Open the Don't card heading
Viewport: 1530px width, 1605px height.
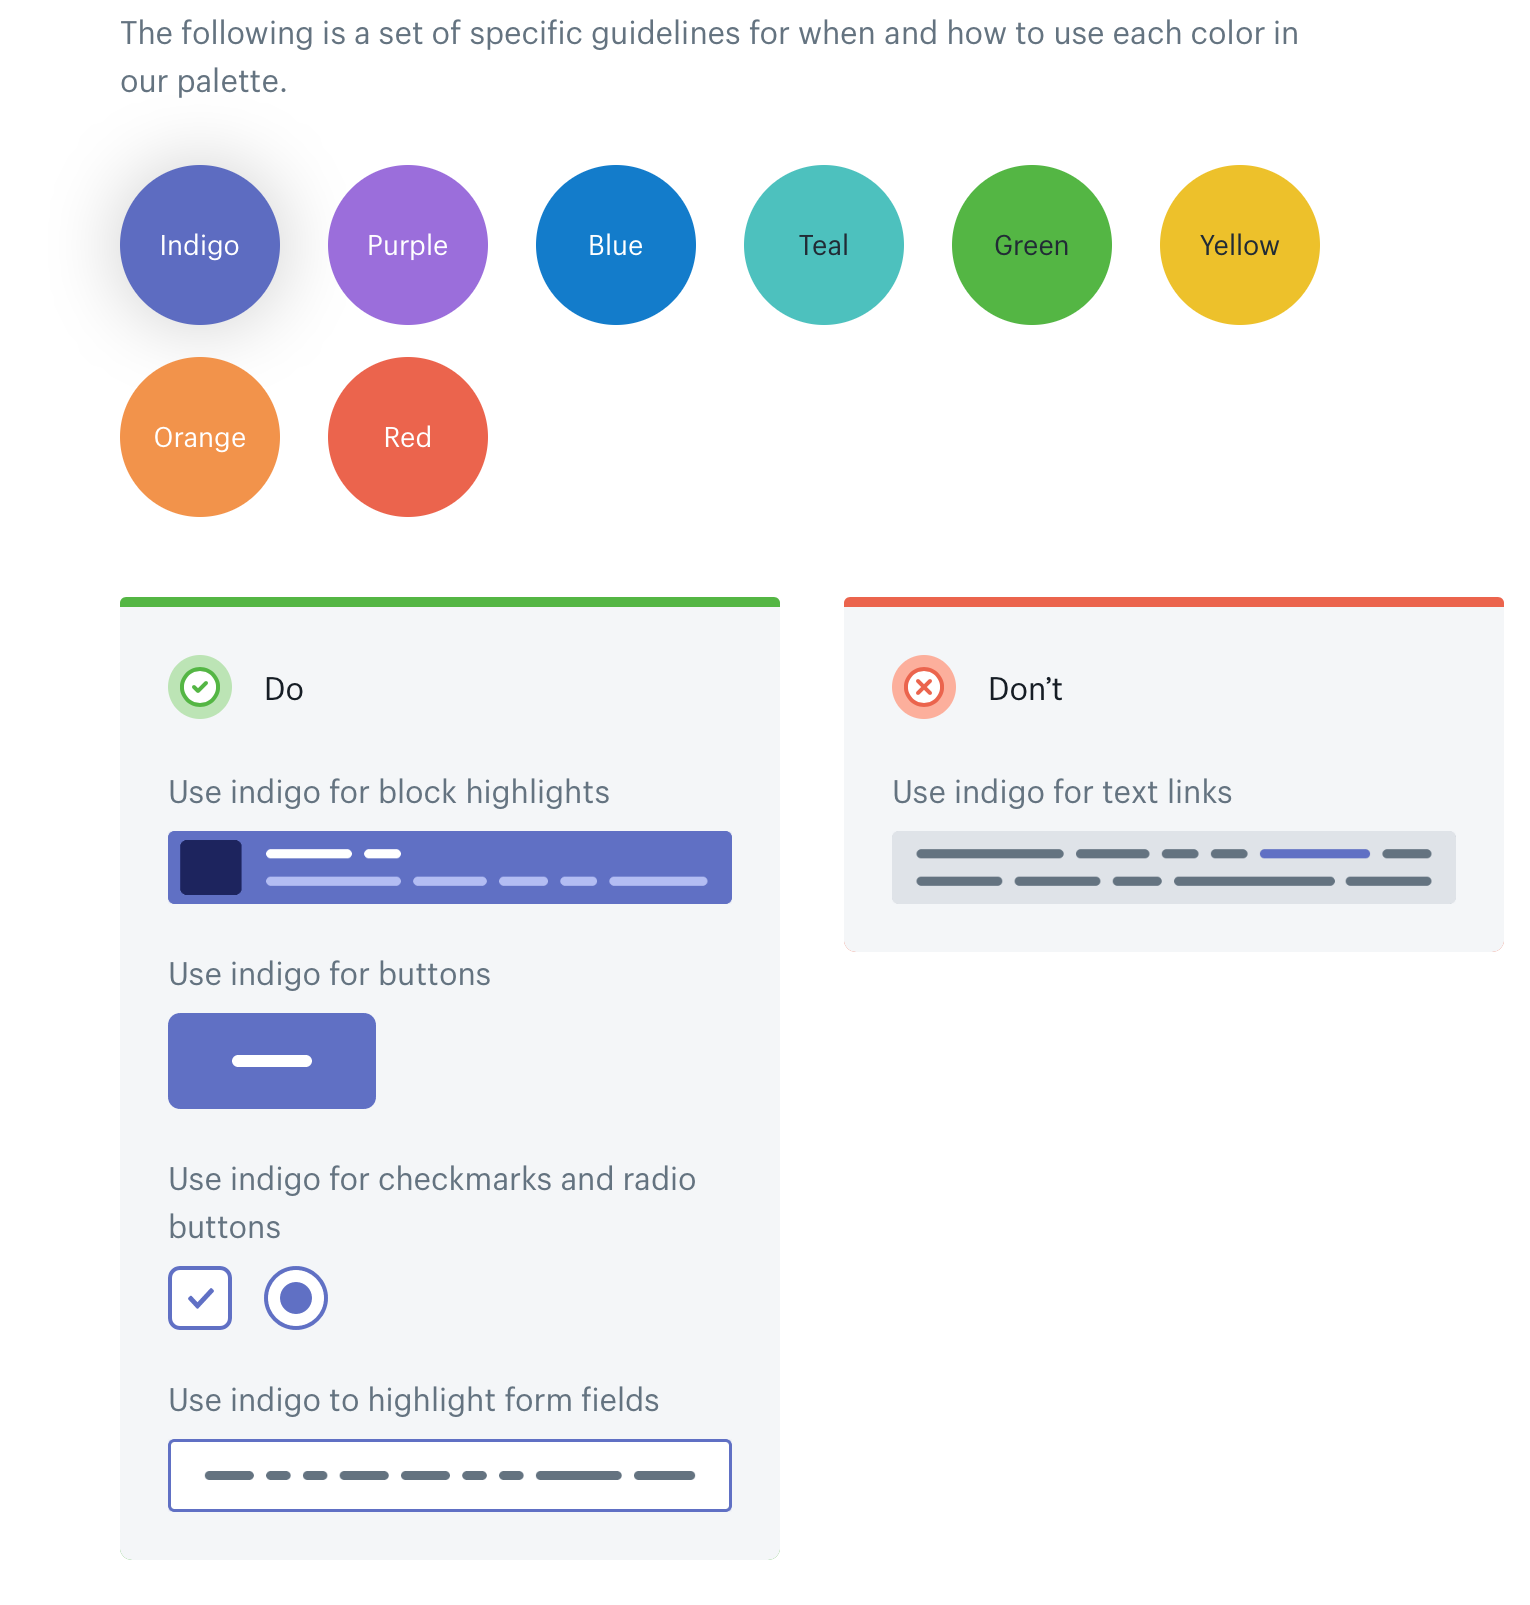(x=1024, y=687)
